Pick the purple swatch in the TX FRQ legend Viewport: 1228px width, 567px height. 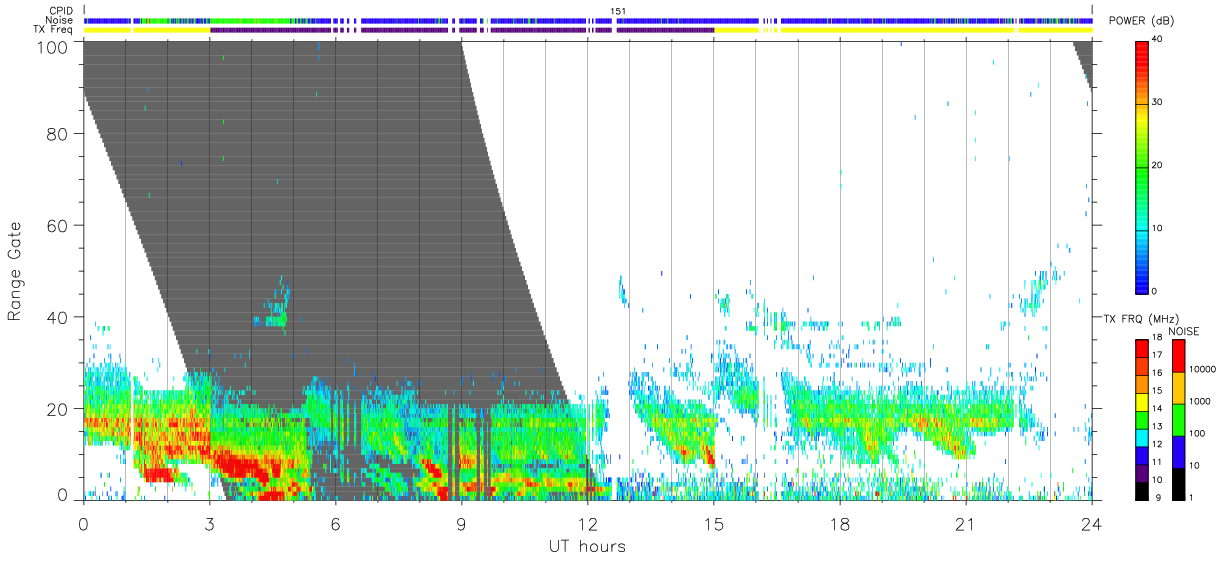[x=1141, y=471]
